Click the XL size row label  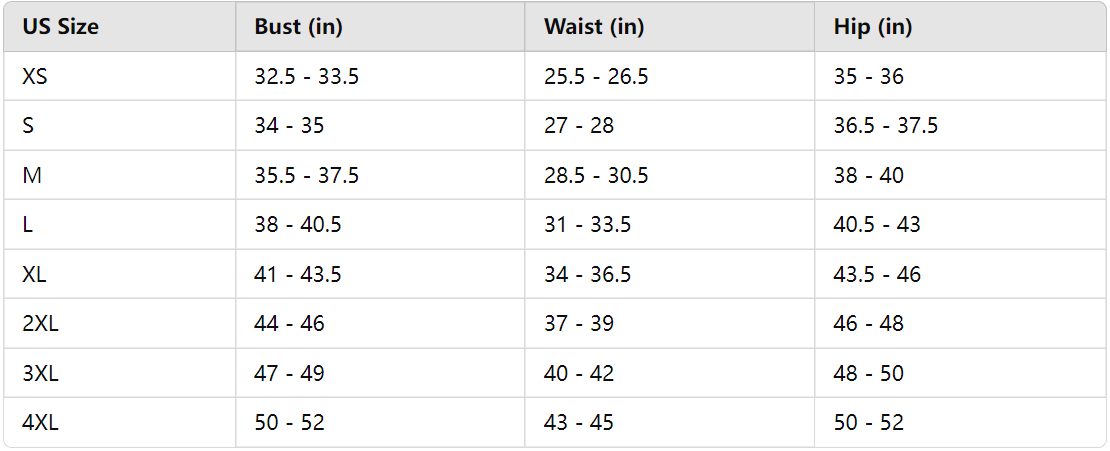pyautogui.click(x=35, y=275)
